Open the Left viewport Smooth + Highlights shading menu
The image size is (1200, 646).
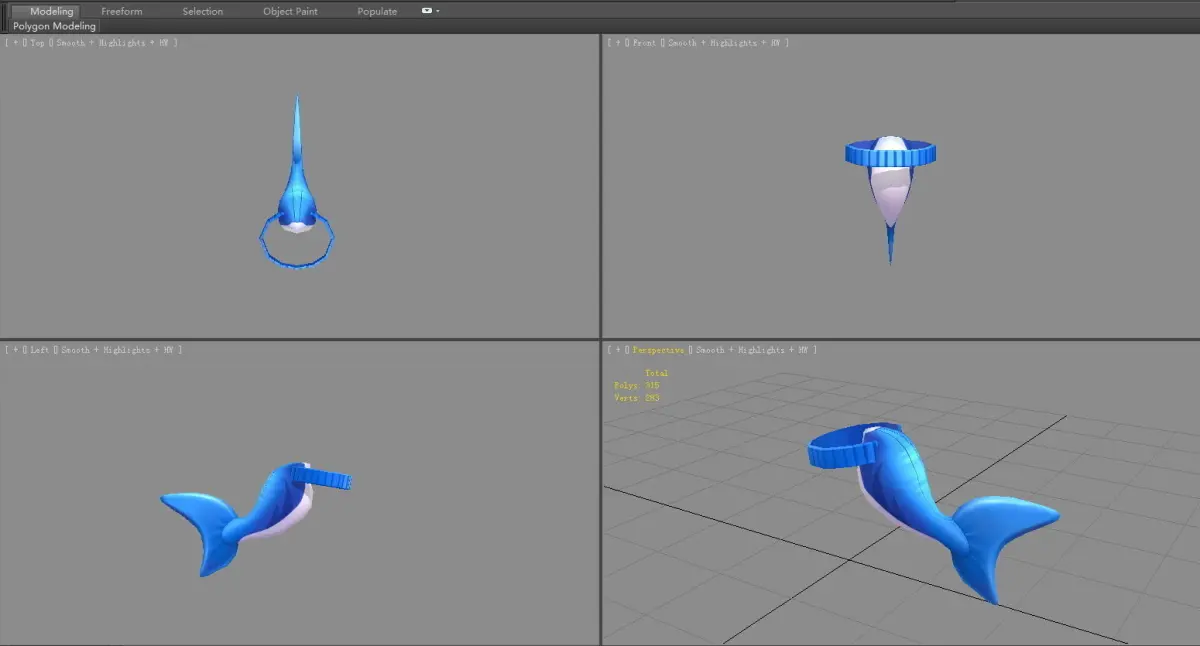coord(117,350)
